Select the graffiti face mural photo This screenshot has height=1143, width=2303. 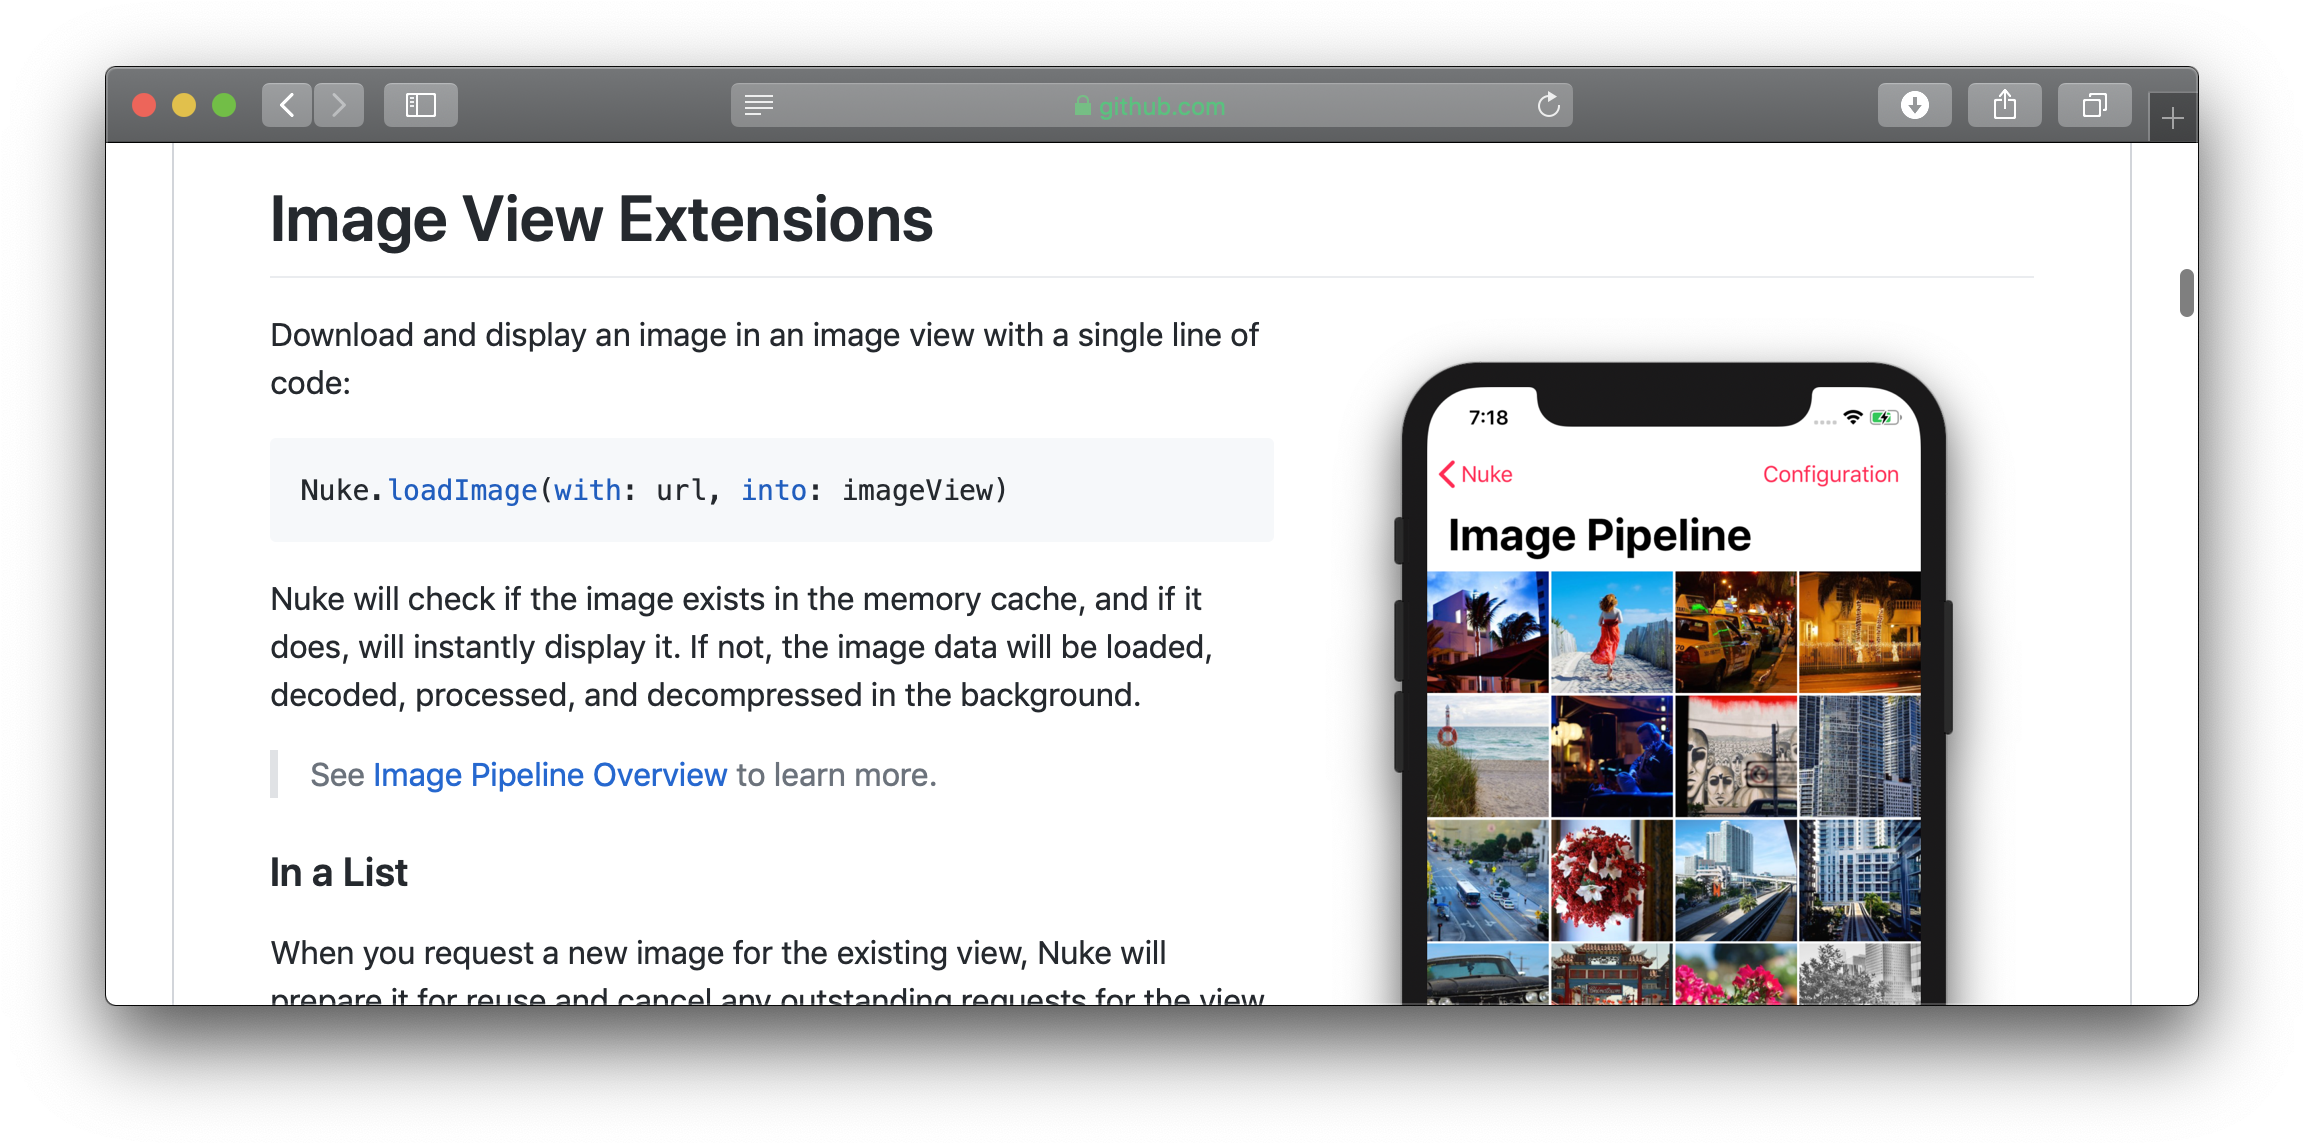click(x=1735, y=756)
